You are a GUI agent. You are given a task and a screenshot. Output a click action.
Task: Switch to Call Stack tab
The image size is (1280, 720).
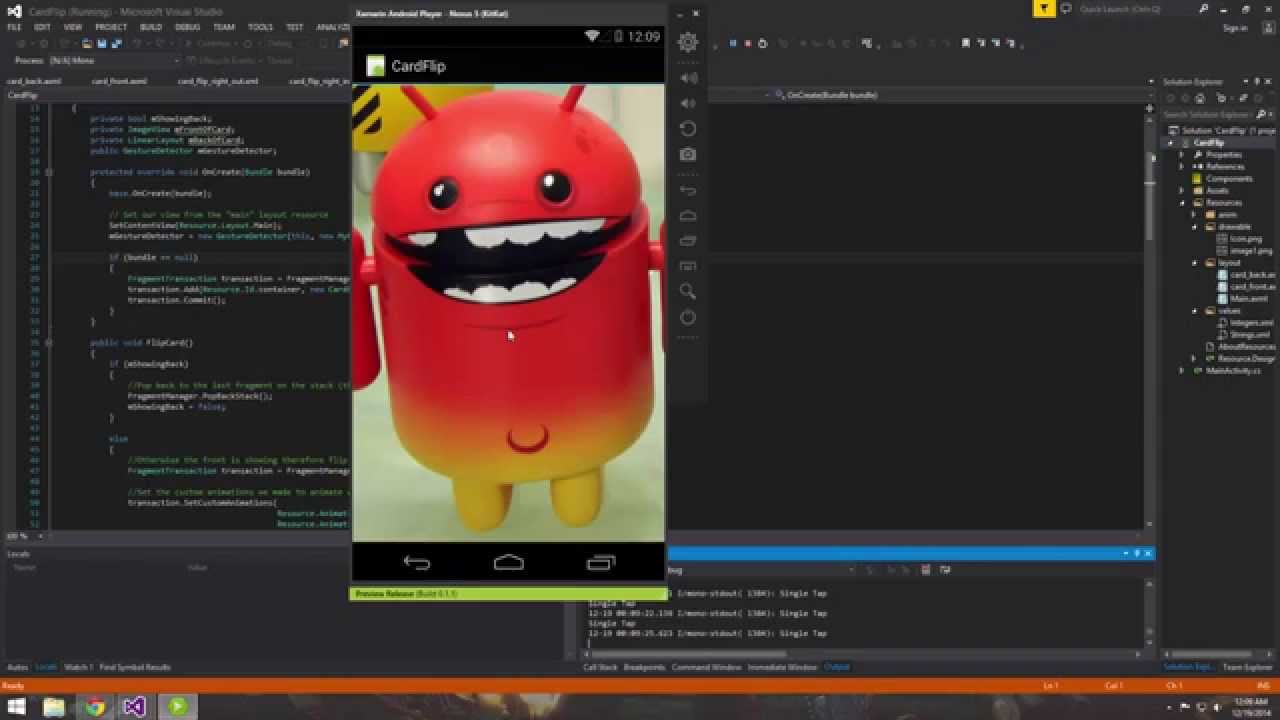(x=600, y=667)
